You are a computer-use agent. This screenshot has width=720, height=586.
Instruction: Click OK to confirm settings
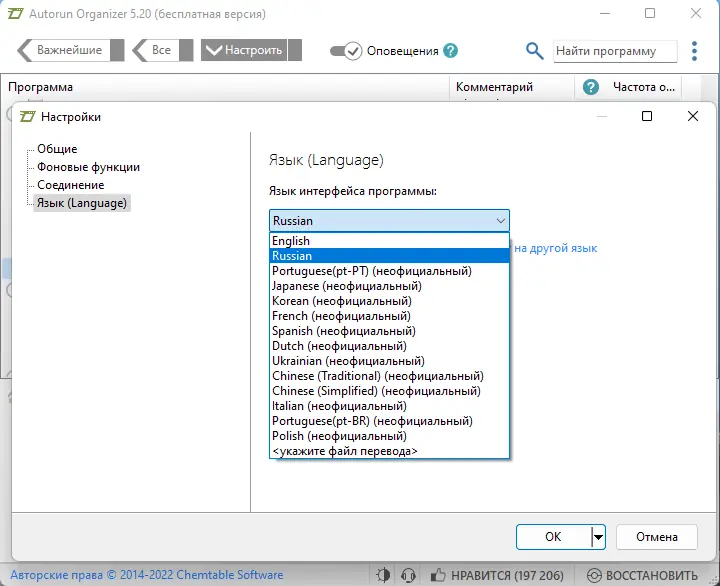(x=553, y=537)
